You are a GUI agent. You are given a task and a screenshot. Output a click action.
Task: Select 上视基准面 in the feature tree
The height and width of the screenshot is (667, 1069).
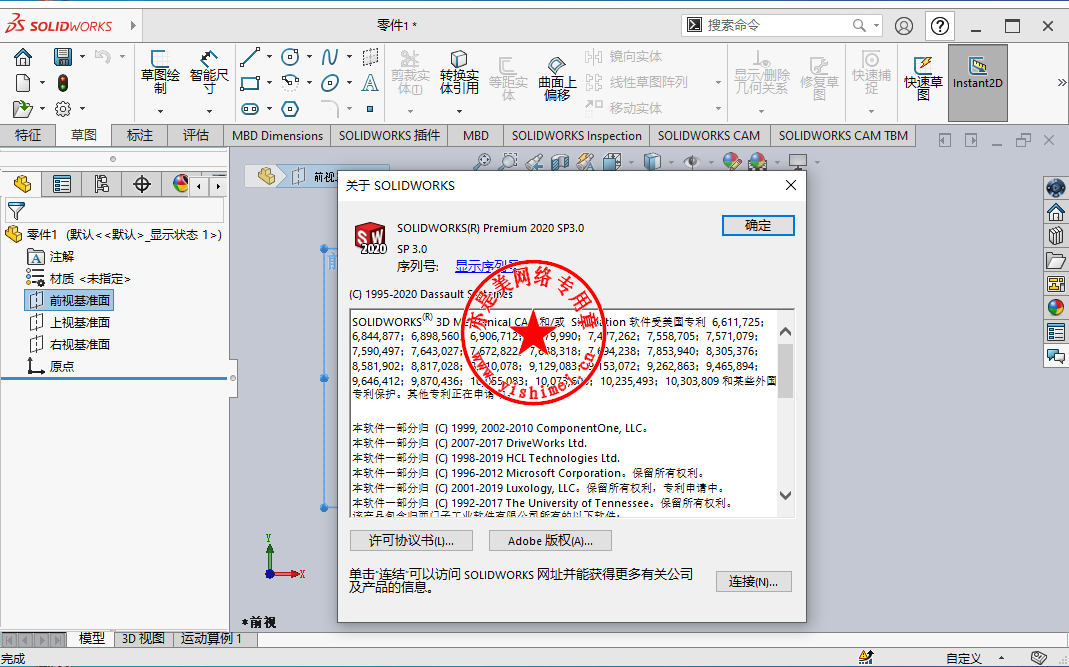(69, 323)
